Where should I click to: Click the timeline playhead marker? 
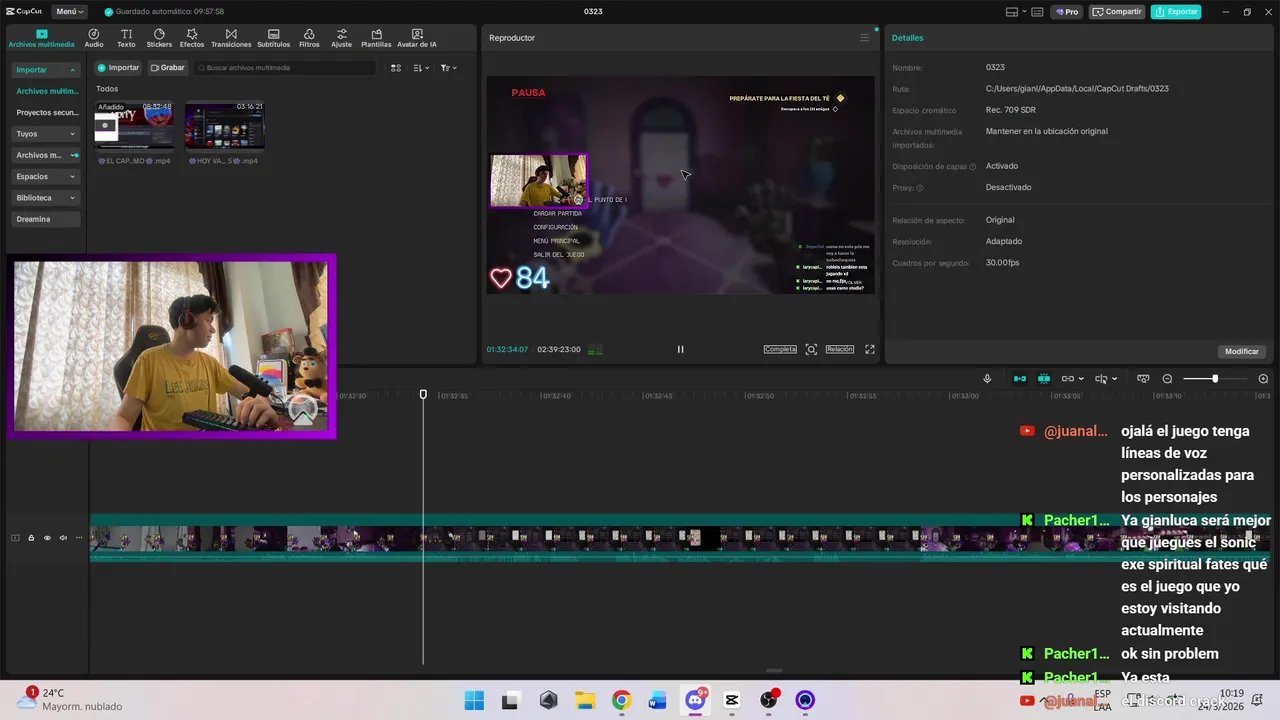[423, 395]
